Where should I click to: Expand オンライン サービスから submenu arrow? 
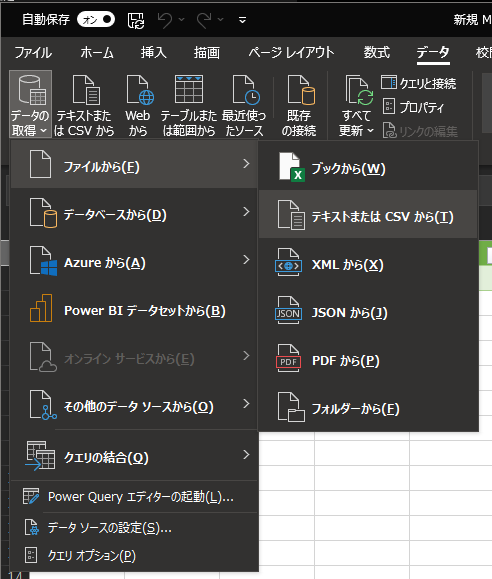[246, 356]
